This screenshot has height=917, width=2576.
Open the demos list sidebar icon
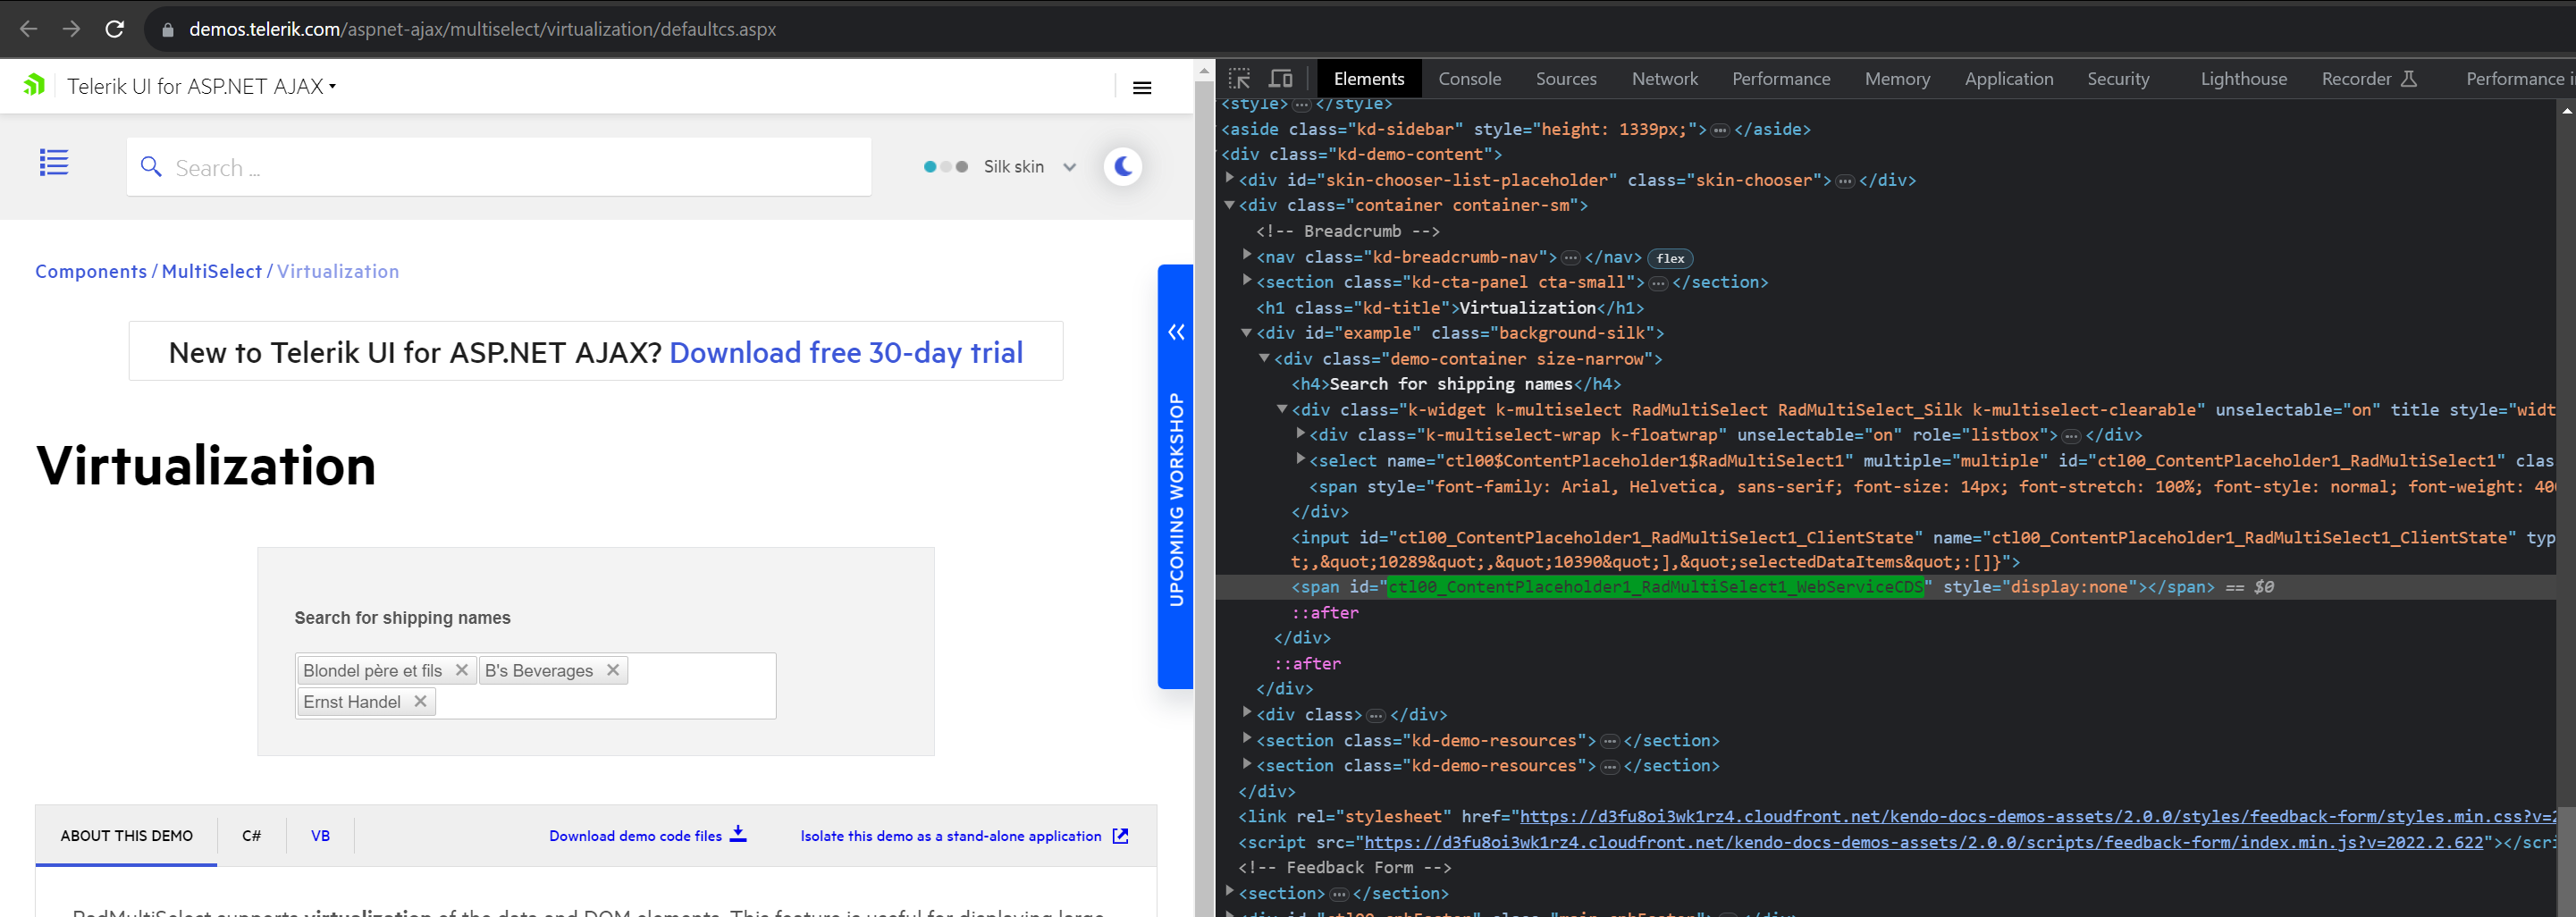pyautogui.click(x=54, y=162)
